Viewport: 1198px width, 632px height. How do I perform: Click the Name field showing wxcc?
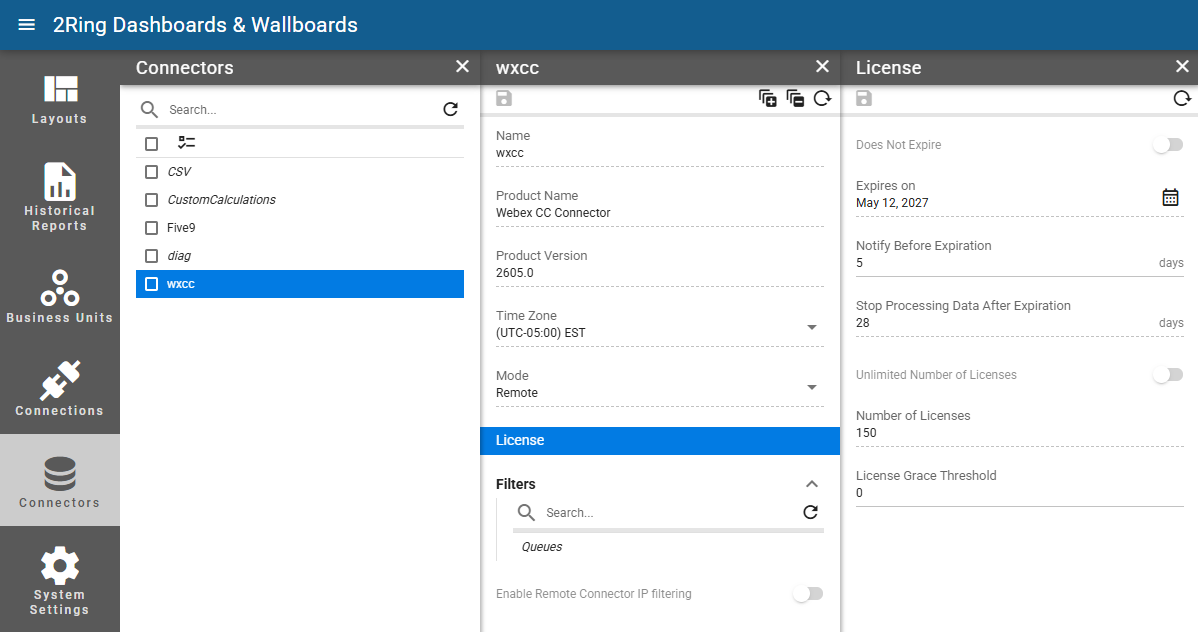[x=659, y=153]
